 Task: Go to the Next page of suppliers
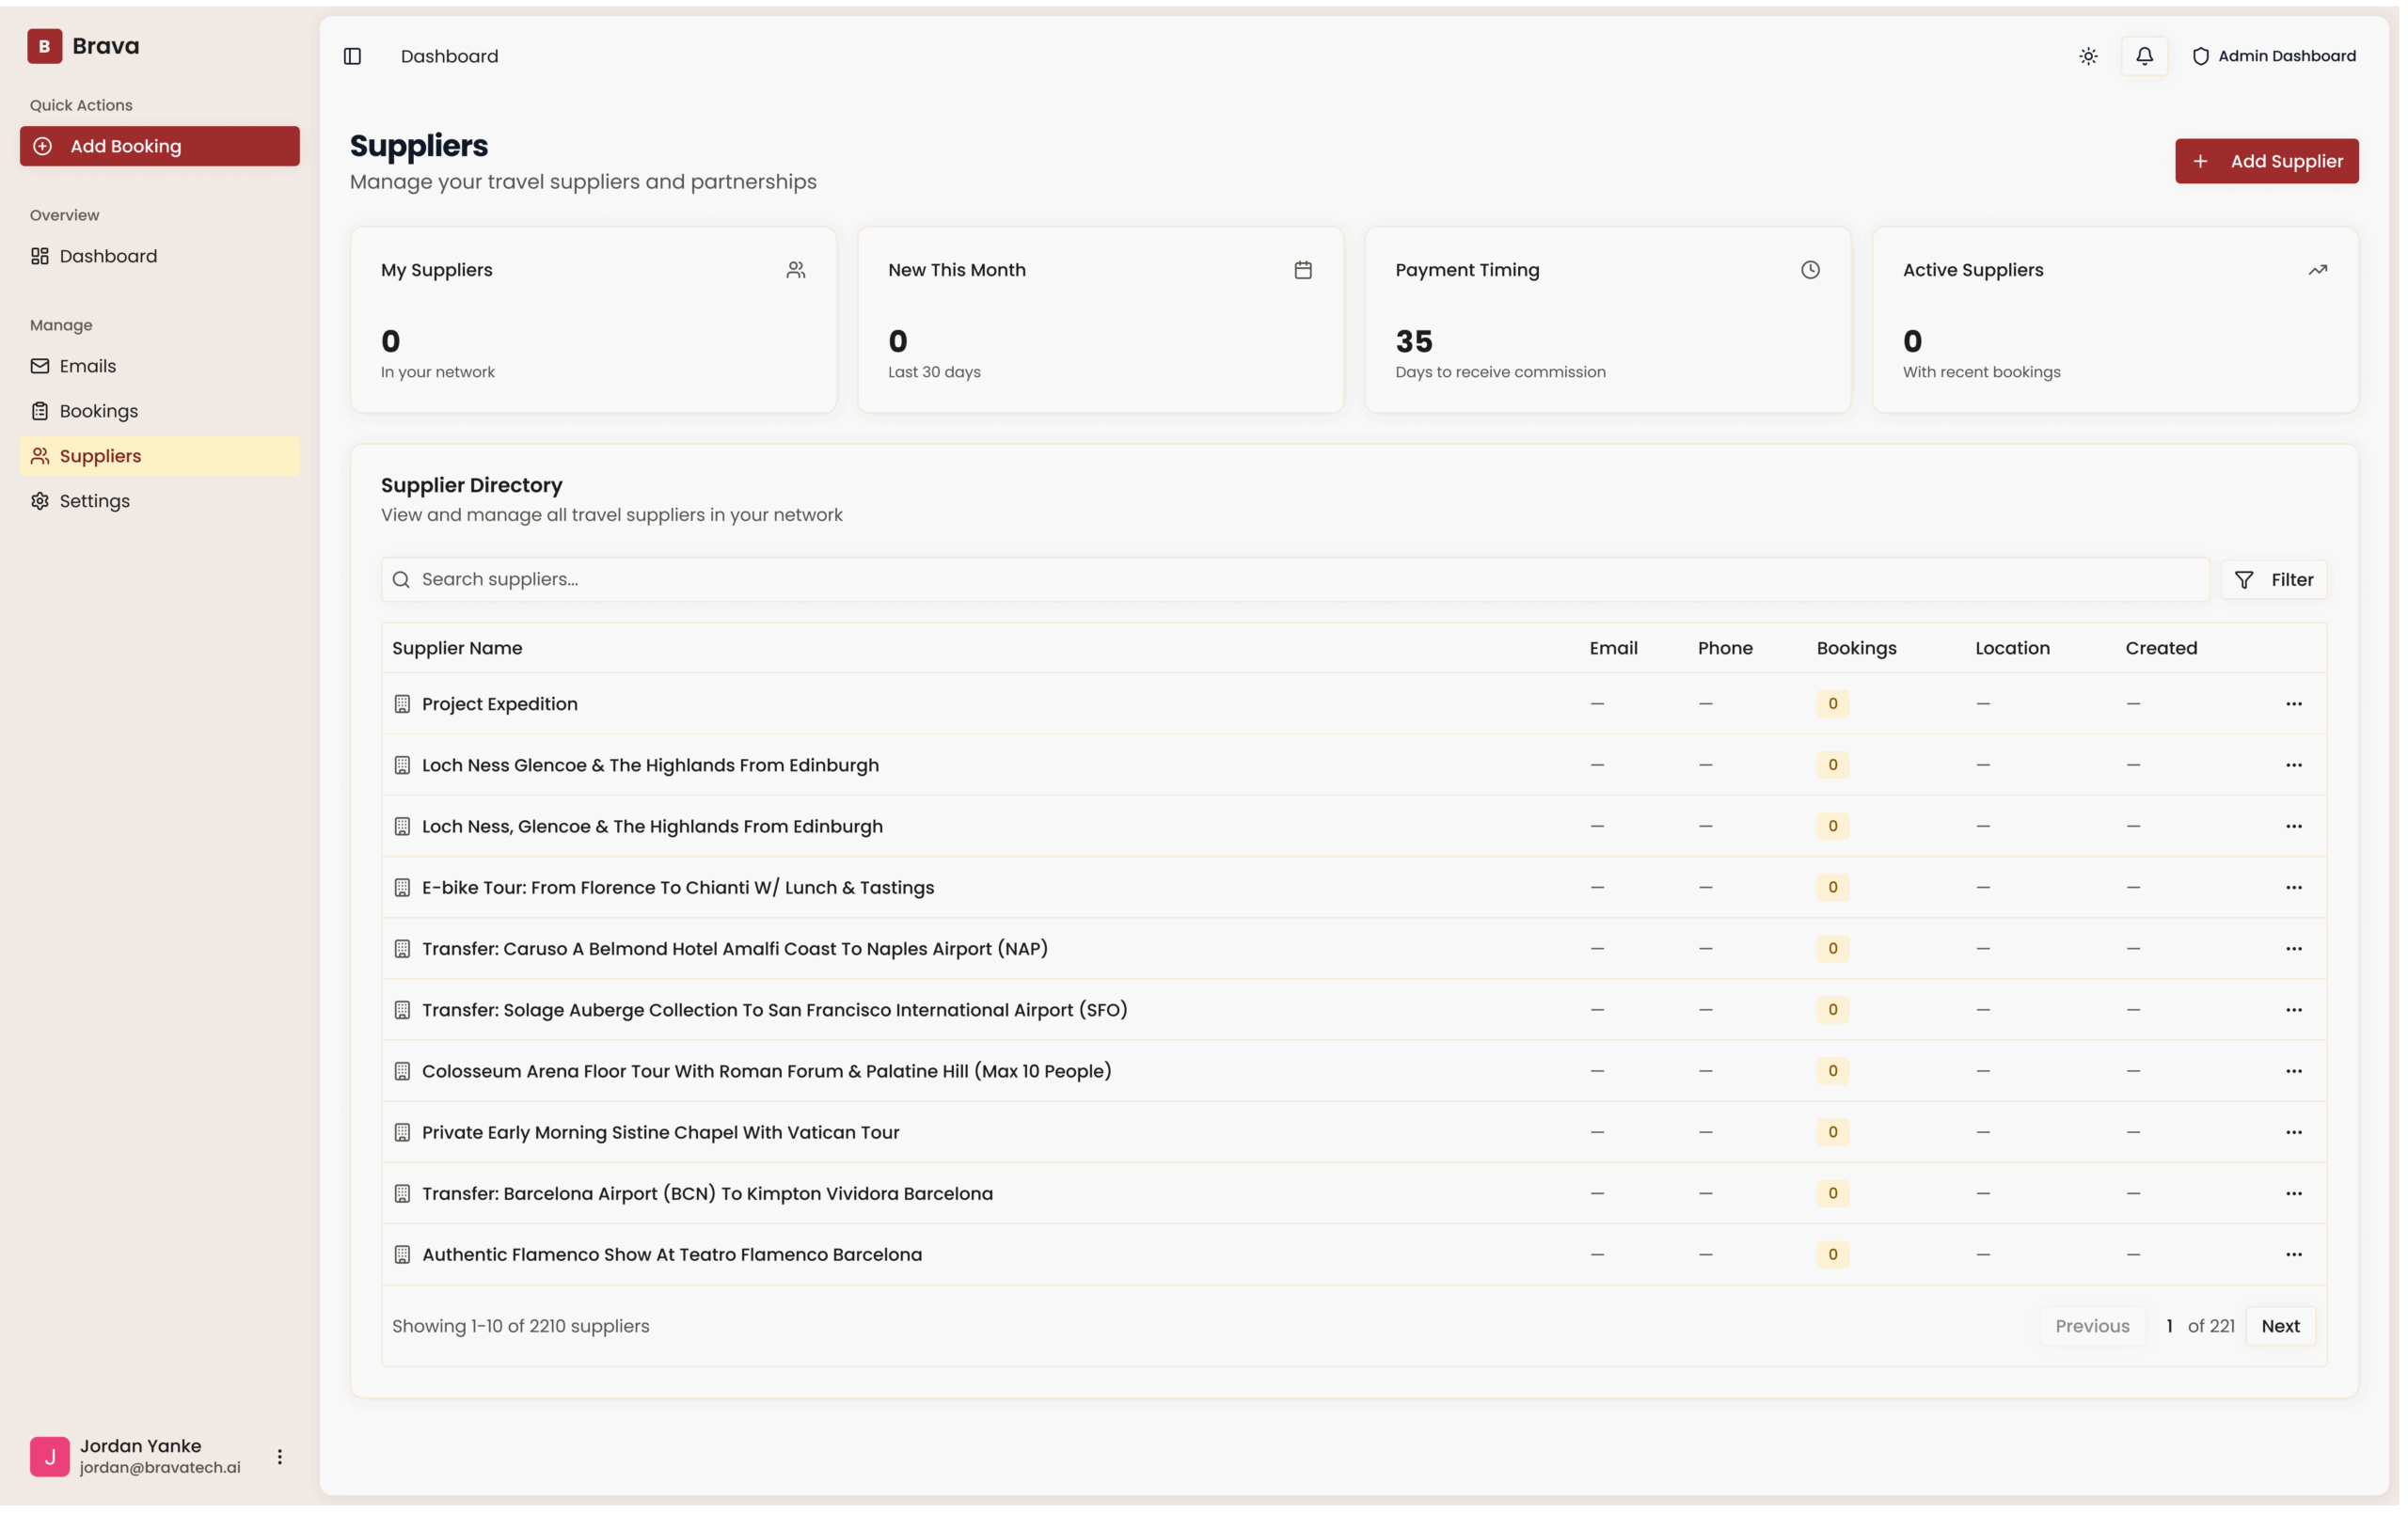pyautogui.click(x=2280, y=1326)
